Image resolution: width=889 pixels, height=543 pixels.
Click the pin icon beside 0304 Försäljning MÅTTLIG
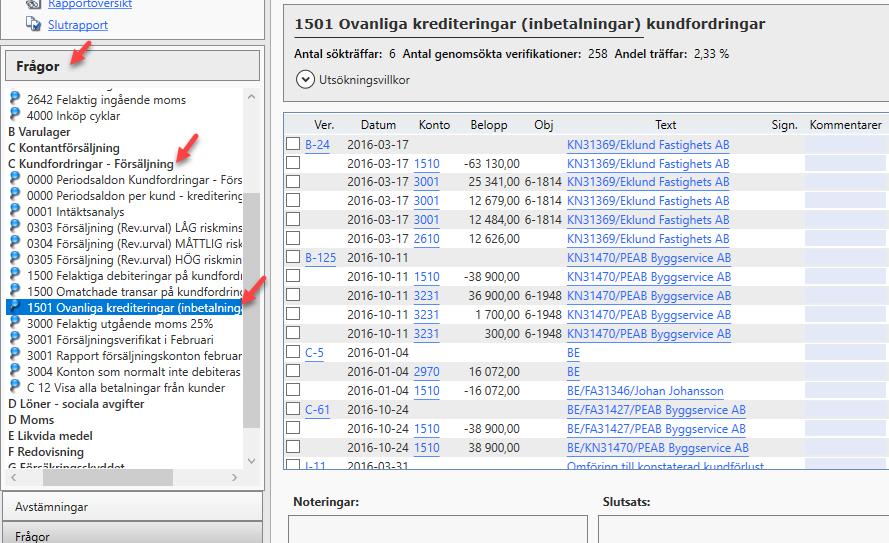tap(15, 243)
